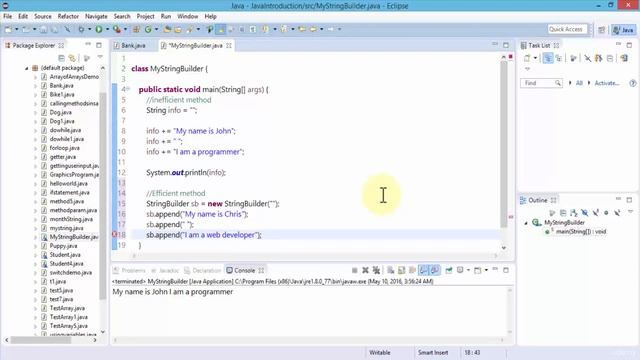Open the Package Explorer view menu triangle
Viewport: 640px width, 360px height.
(x=100, y=58)
